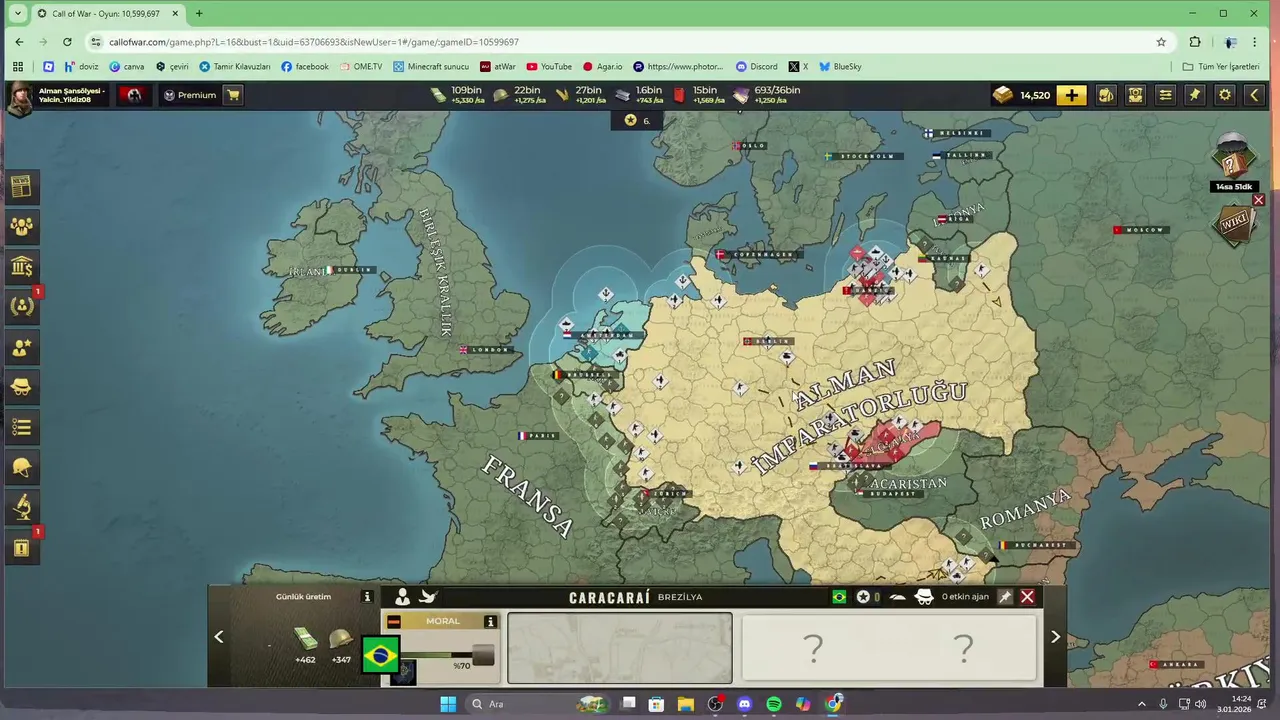This screenshot has height=720, width=1280.
Task: Click the small Brazil flag in panel header
Action: pos(839,597)
